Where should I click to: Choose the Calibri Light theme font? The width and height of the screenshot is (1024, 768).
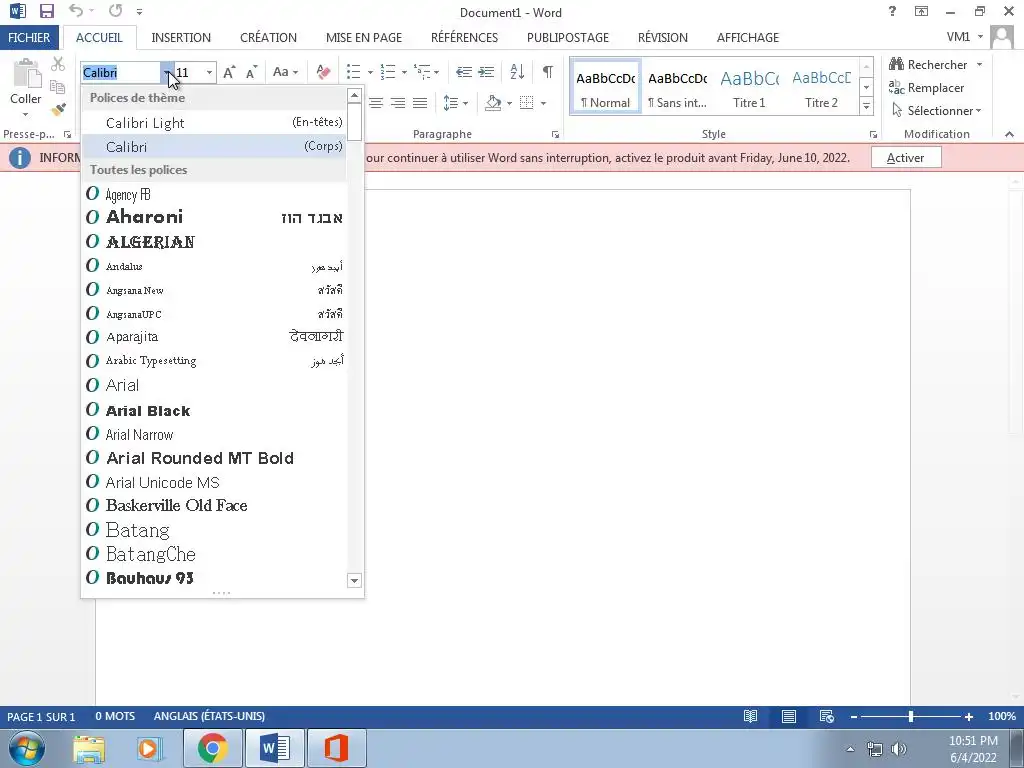tap(214, 123)
